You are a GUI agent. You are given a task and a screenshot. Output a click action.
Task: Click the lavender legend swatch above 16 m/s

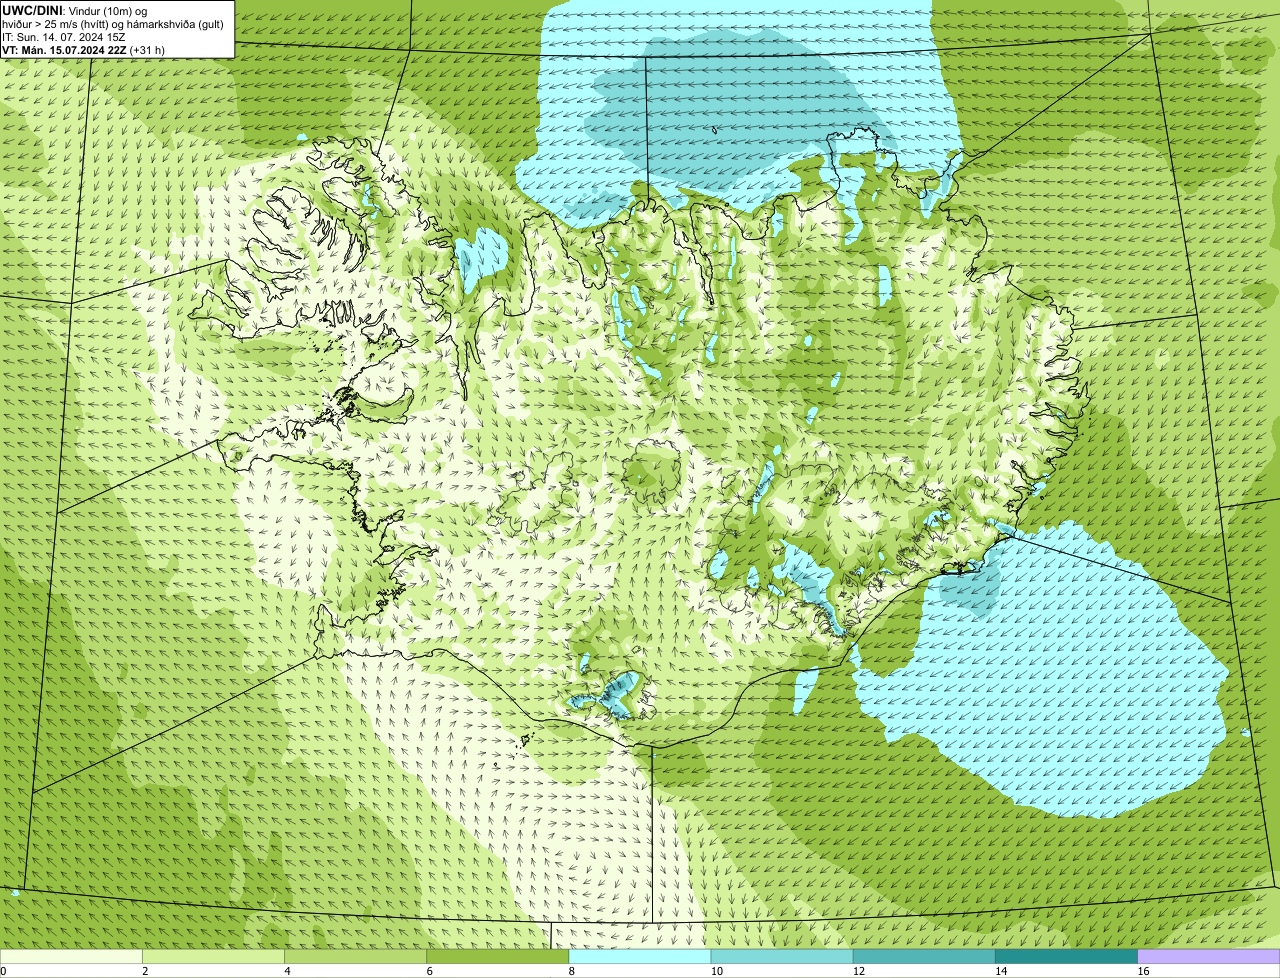click(1209, 956)
